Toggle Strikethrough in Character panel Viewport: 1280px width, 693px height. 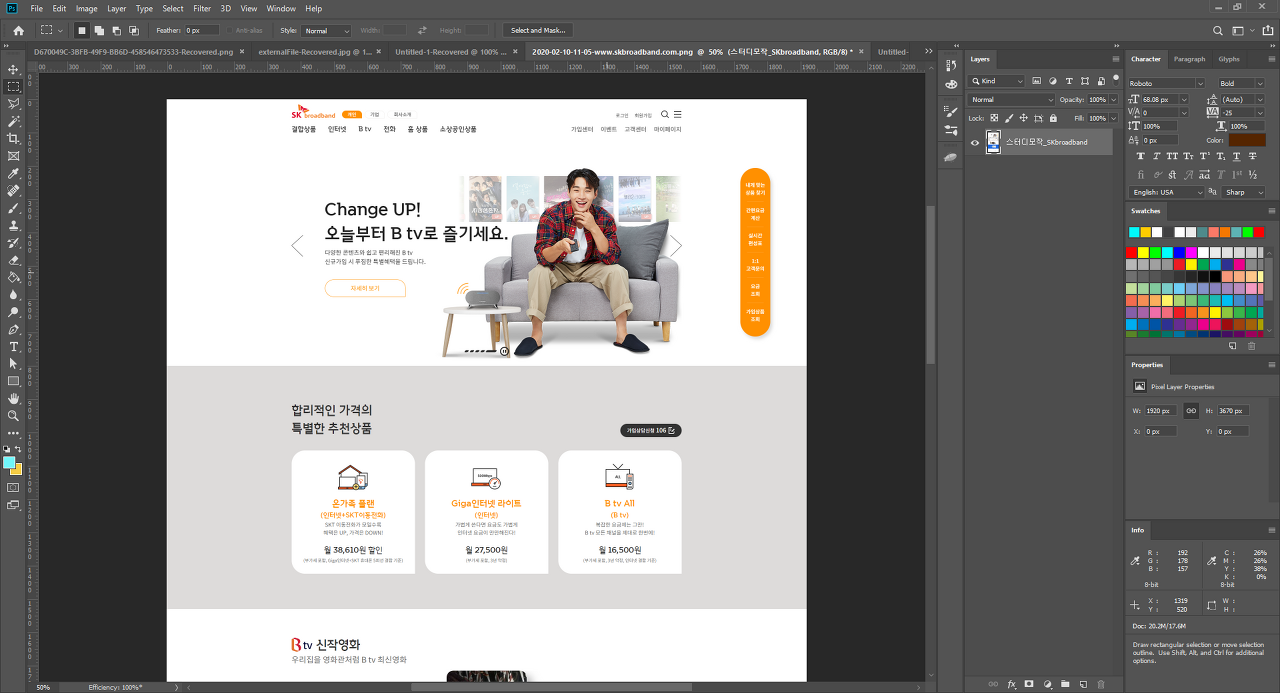tap(1253, 157)
